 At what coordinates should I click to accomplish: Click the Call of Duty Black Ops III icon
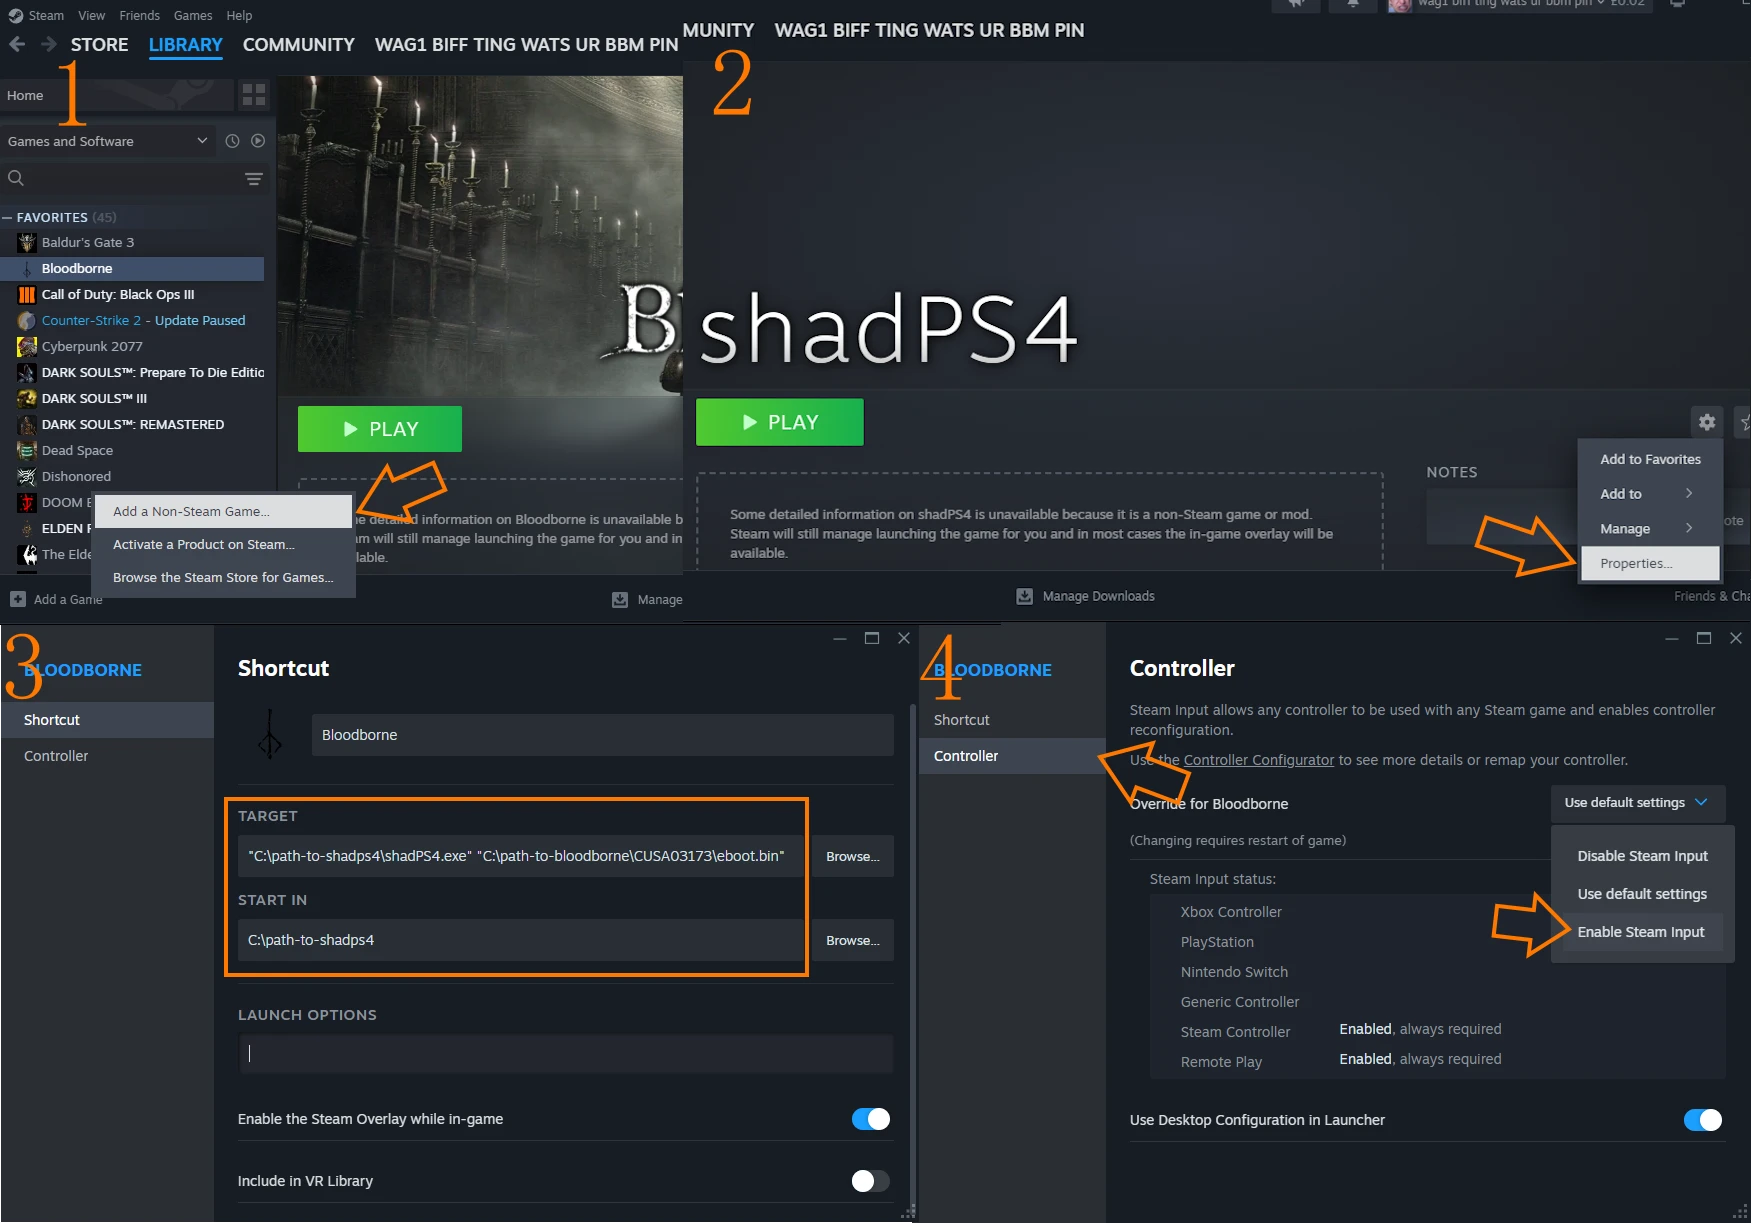pos(27,294)
